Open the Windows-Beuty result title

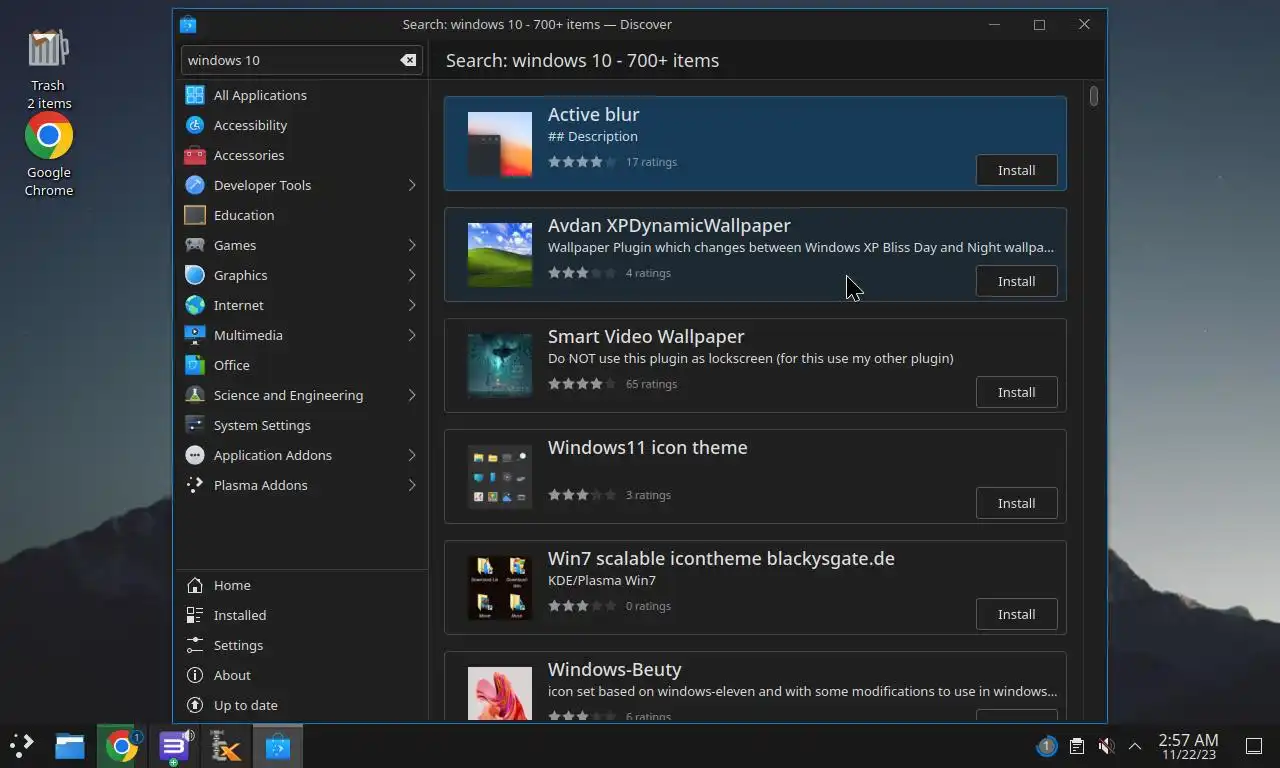pyautogui.click(x=615, y=669)
